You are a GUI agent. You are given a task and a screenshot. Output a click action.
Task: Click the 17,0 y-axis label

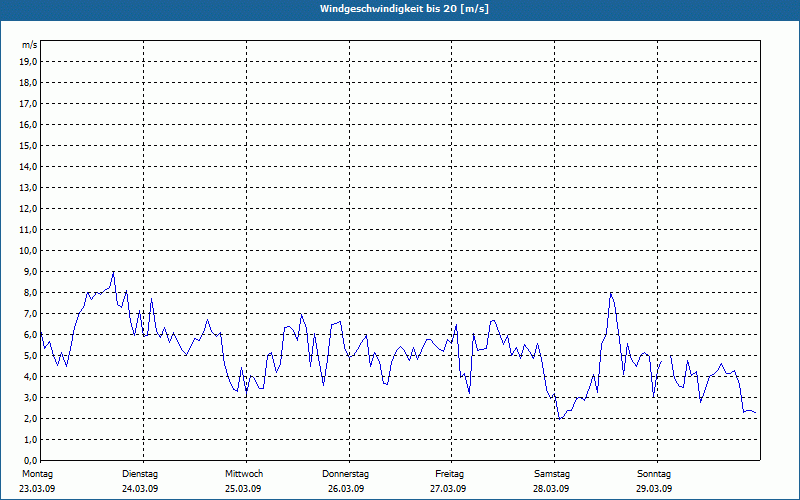pos(28,104)
